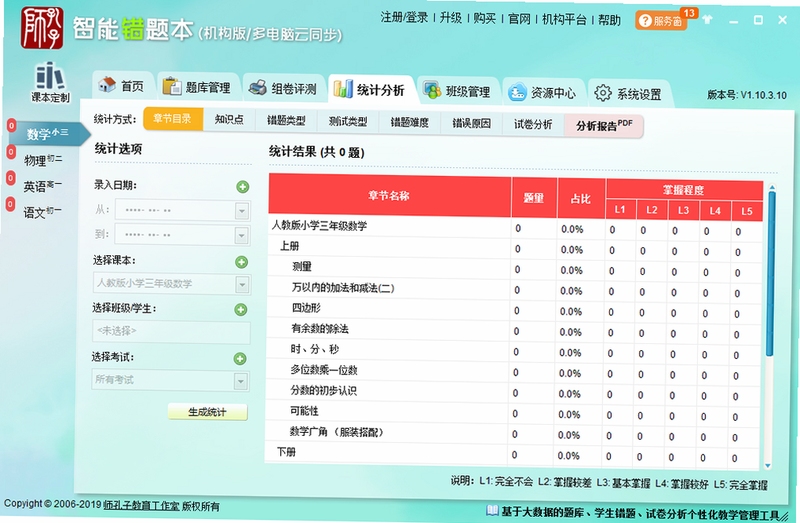
Task: Click the results table vertical scrollbar
Action: click(770, 273)
